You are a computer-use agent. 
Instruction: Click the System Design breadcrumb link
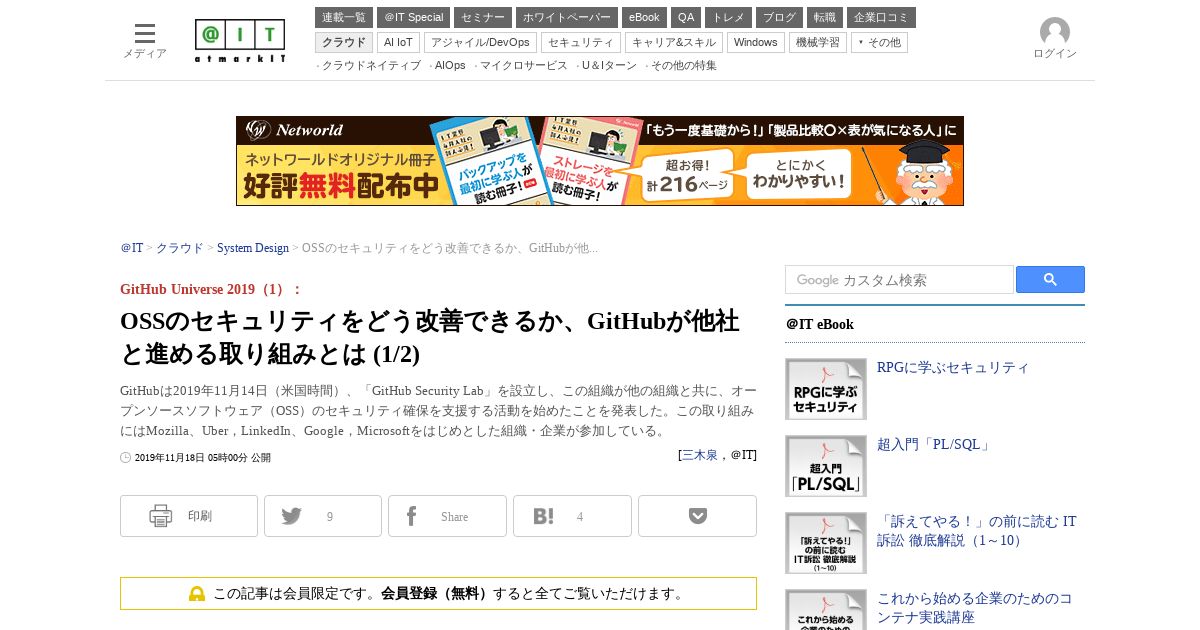(253, 248)
